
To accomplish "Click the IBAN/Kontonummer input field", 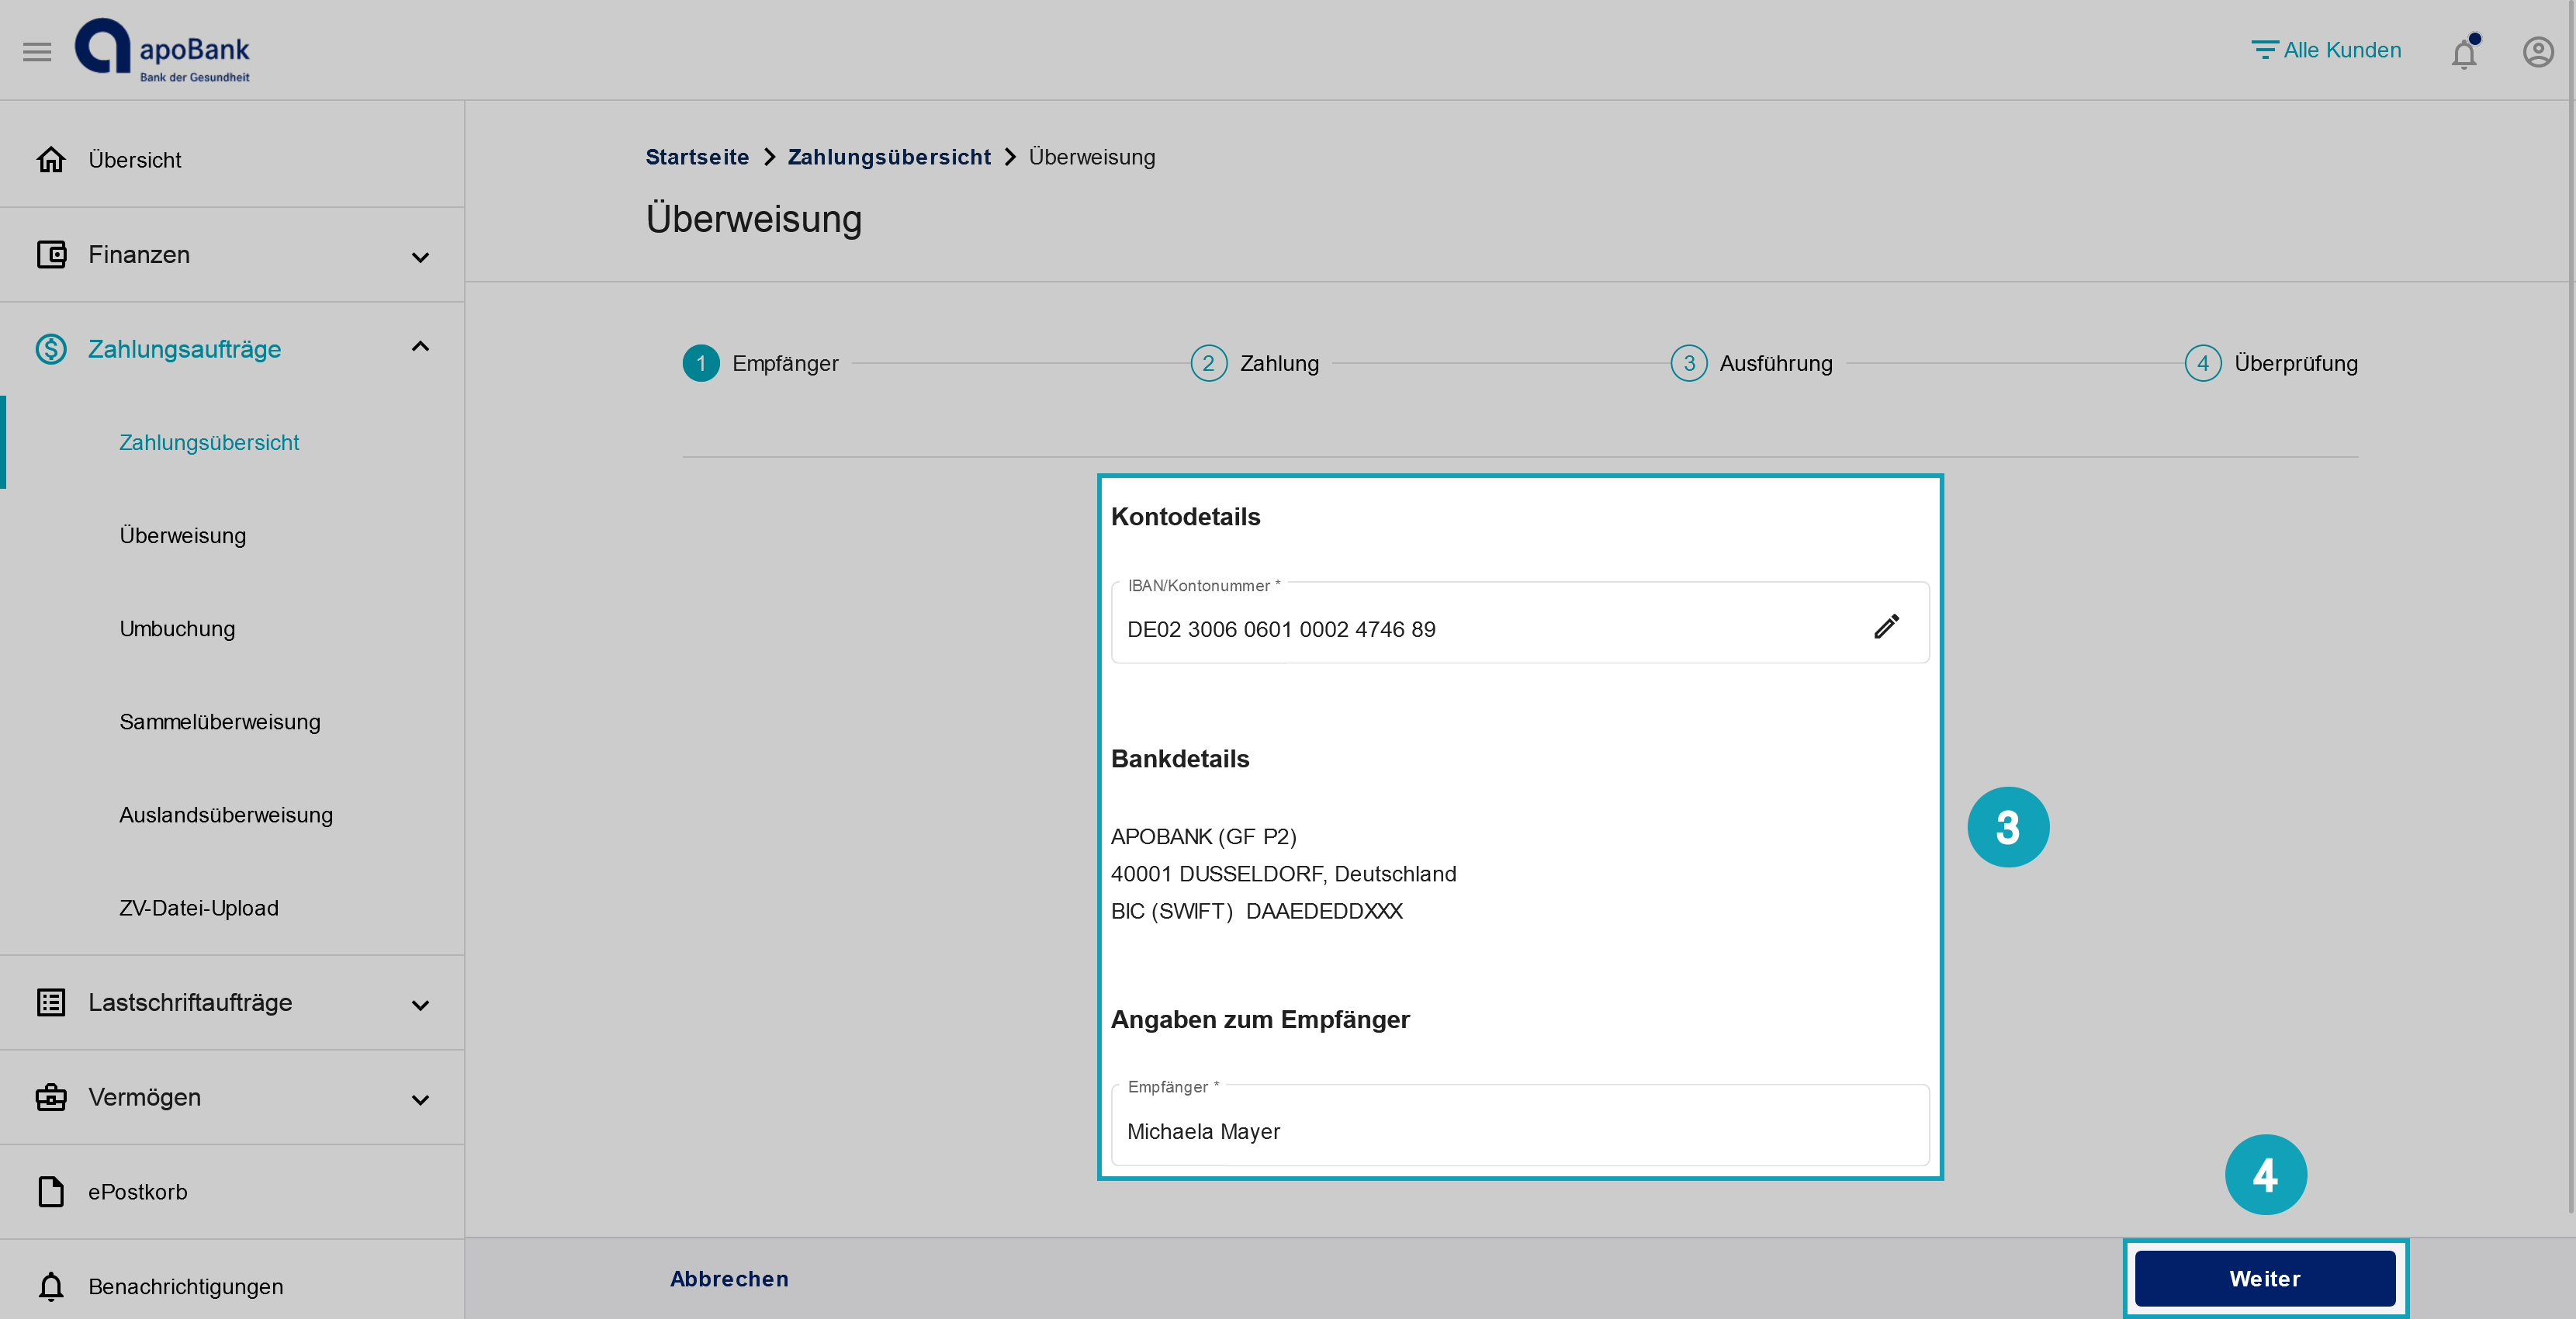I will point(1520,623).
